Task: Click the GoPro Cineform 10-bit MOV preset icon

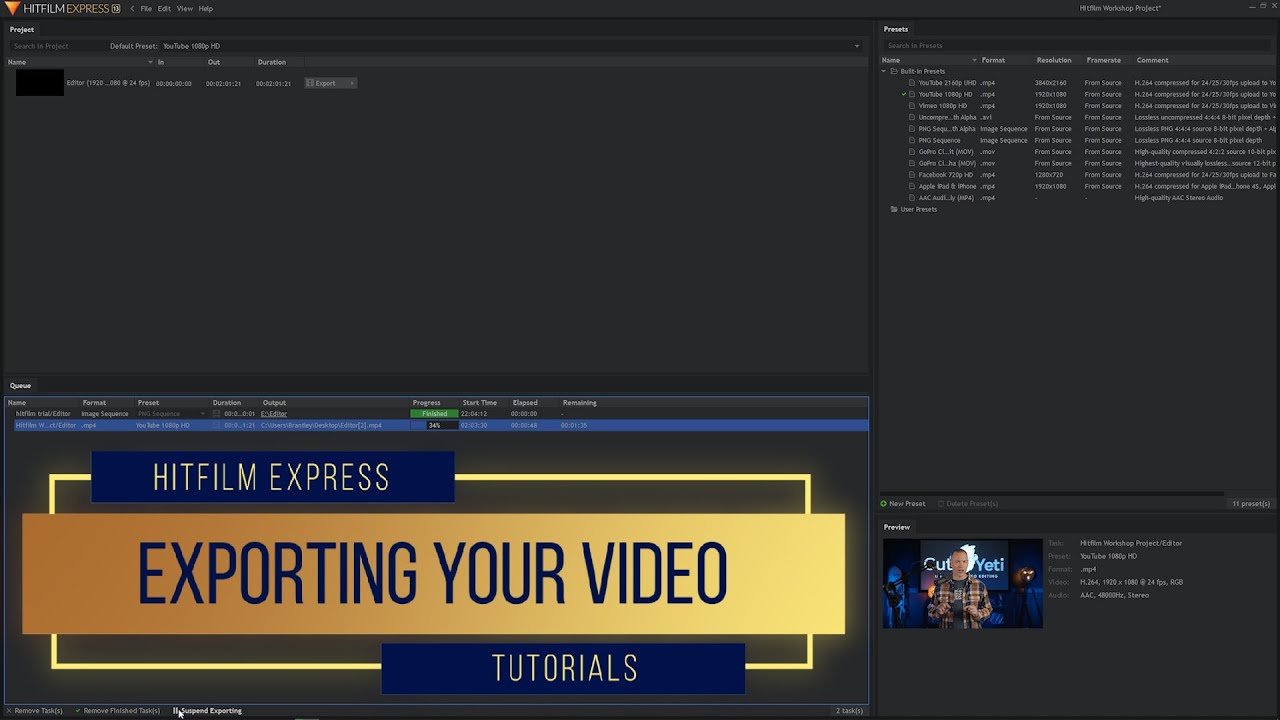Action: (912, 152)
